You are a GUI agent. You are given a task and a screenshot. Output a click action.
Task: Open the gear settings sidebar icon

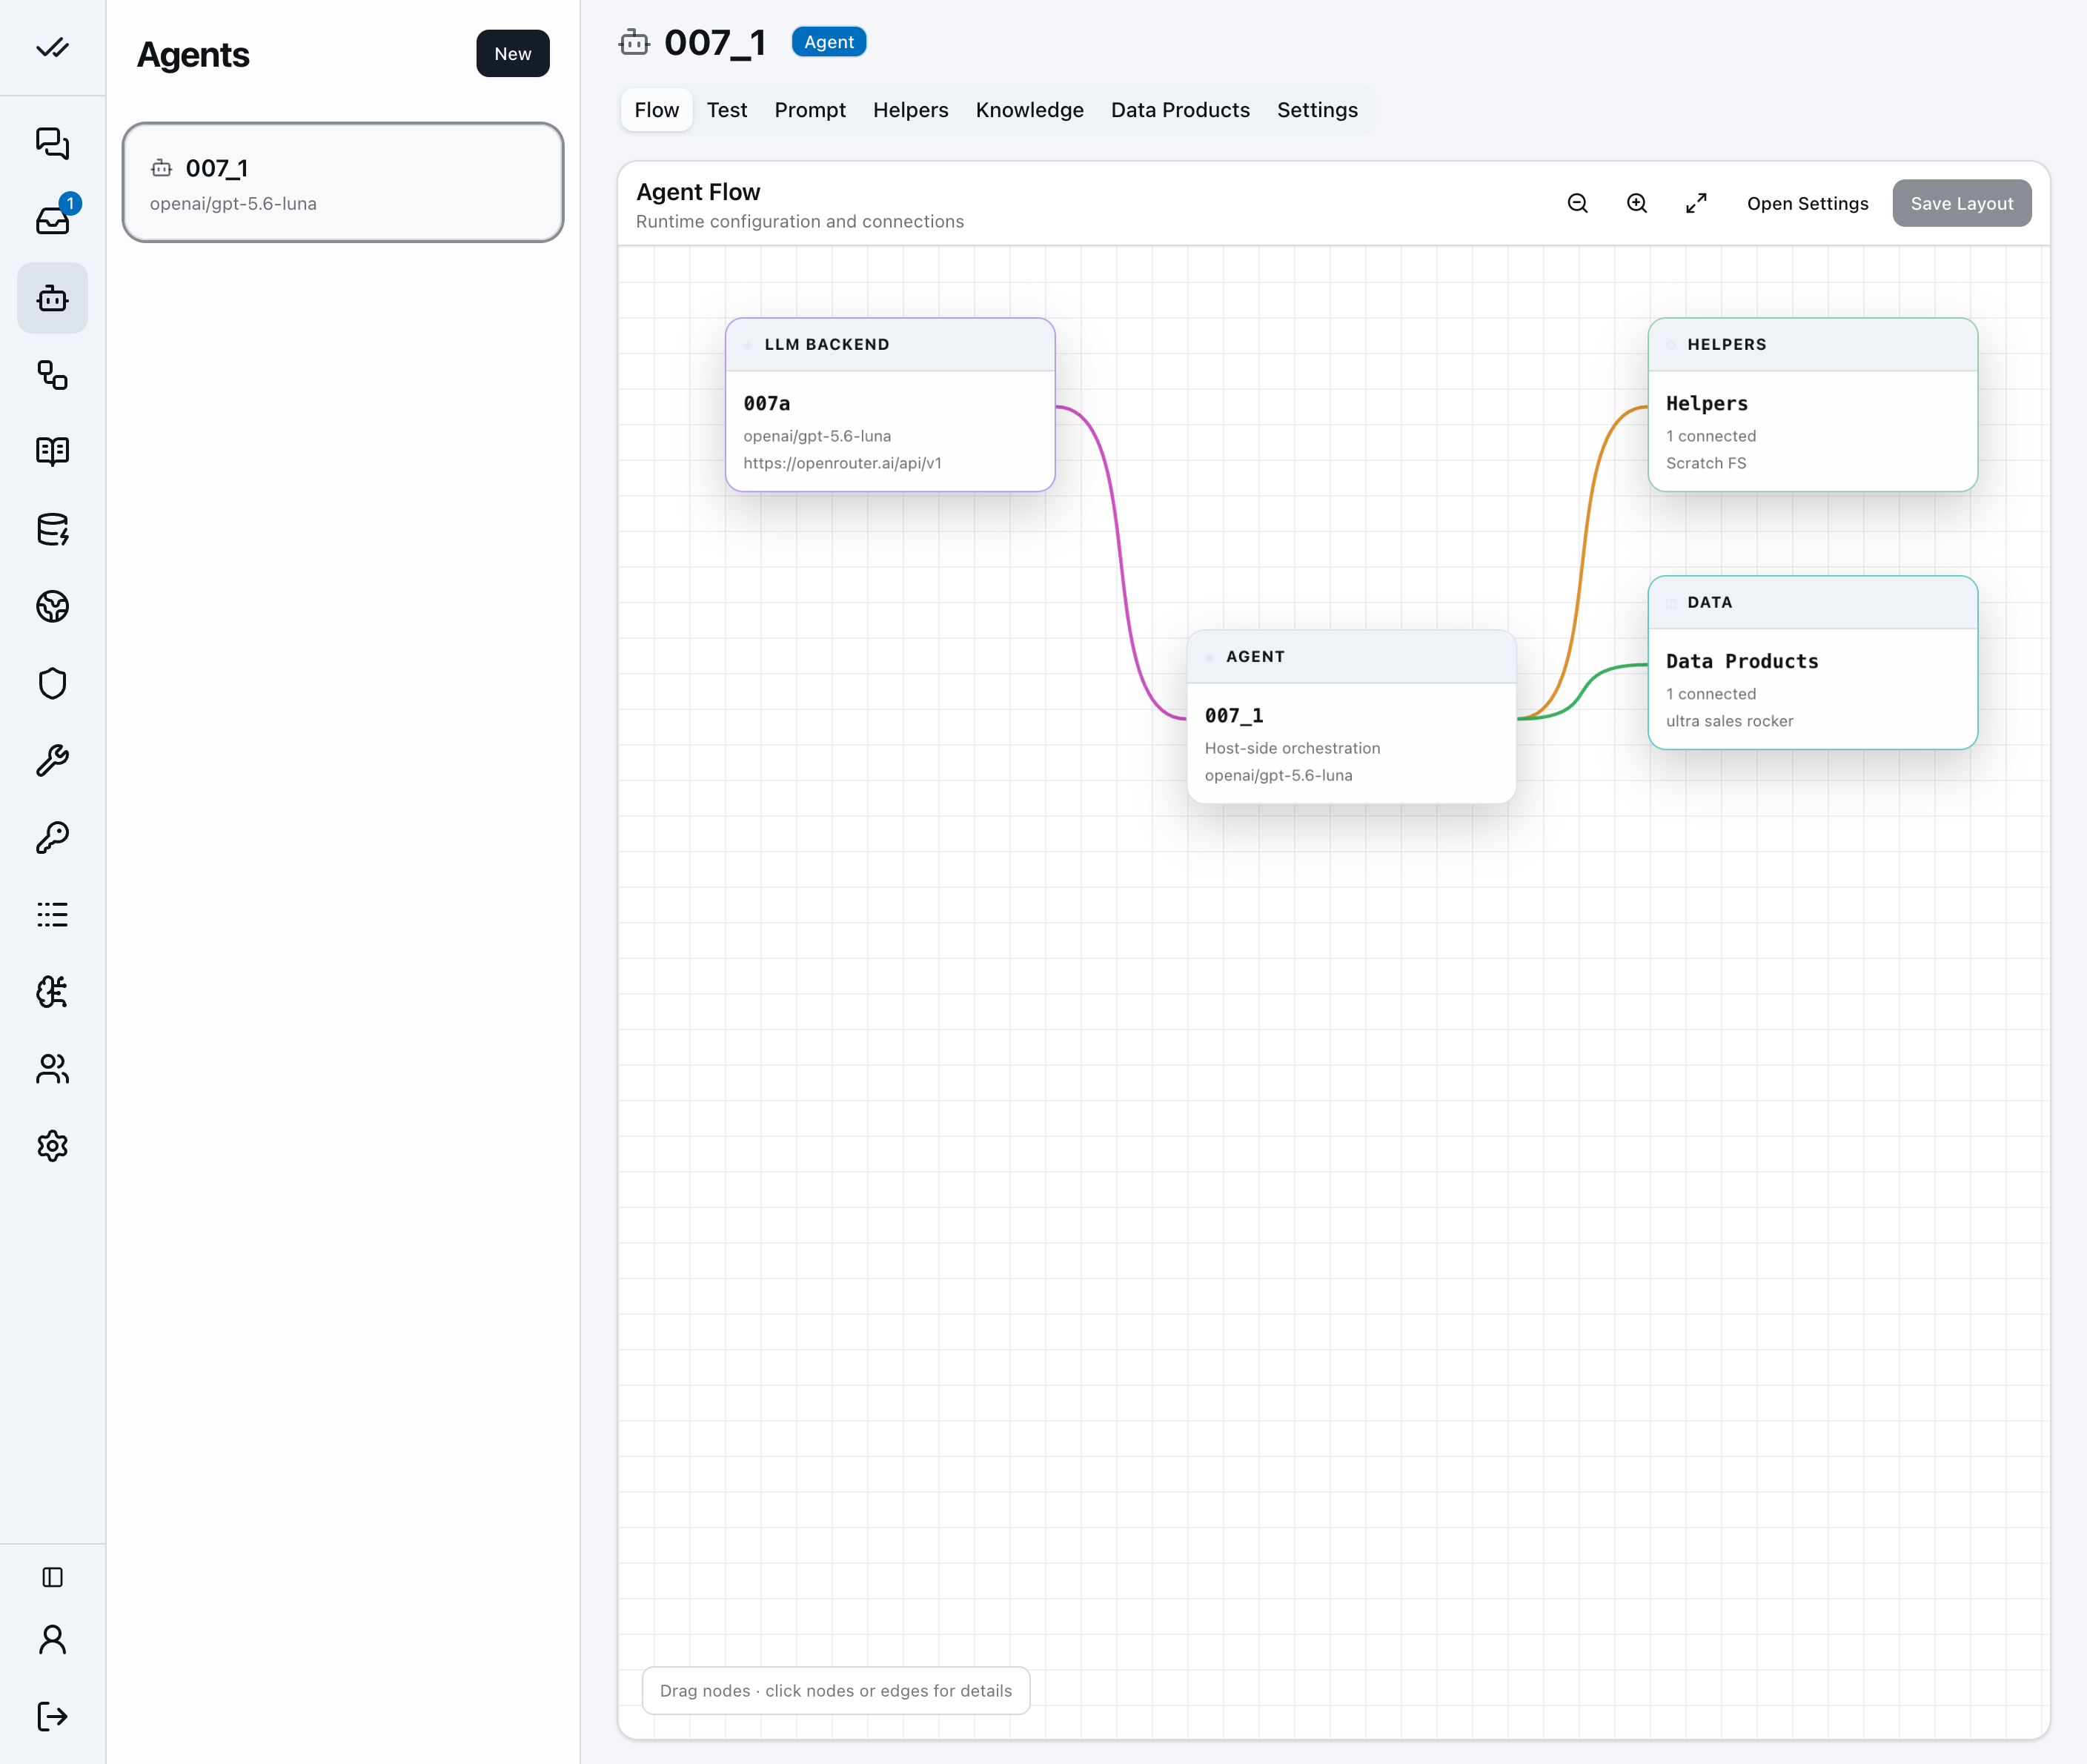point(52,1145)
